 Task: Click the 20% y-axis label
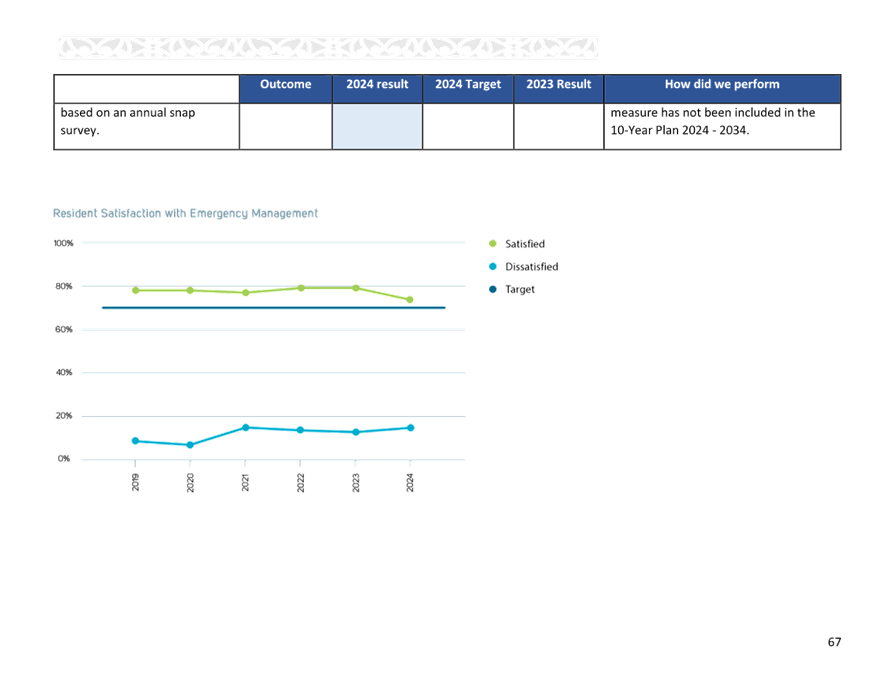tap(64, 416)
